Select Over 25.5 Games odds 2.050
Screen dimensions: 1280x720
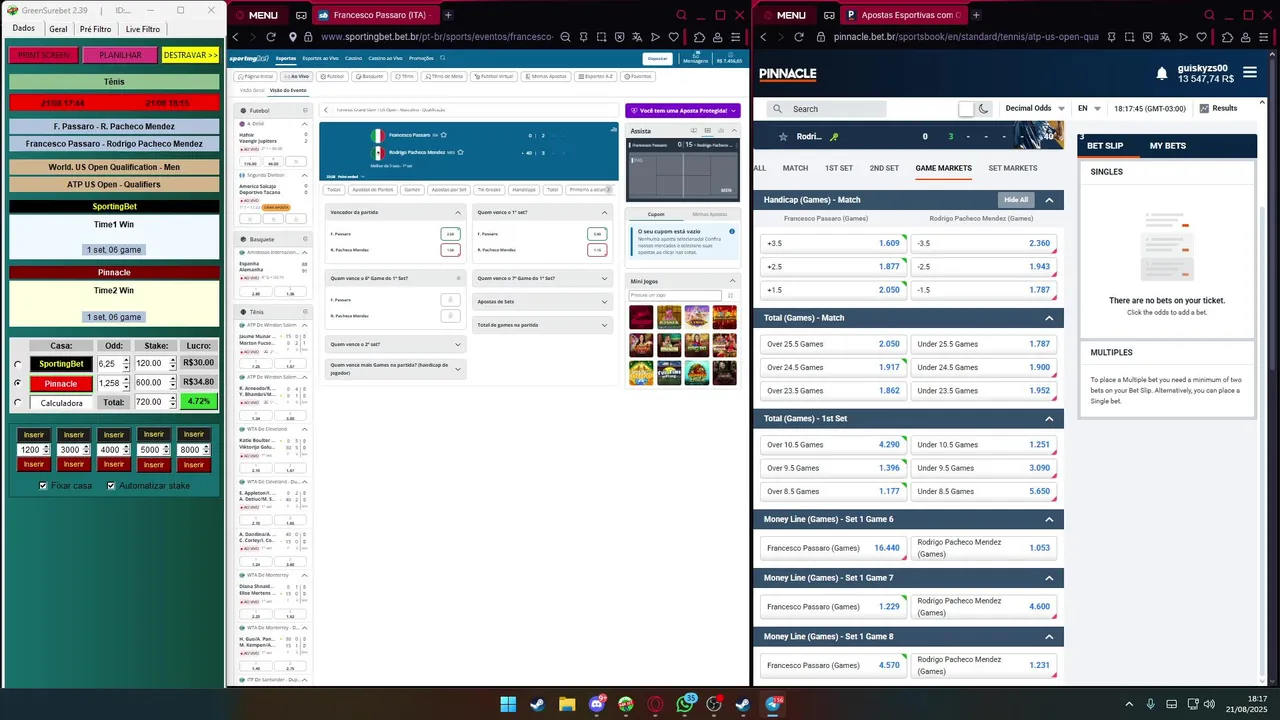tap(832, 344)
